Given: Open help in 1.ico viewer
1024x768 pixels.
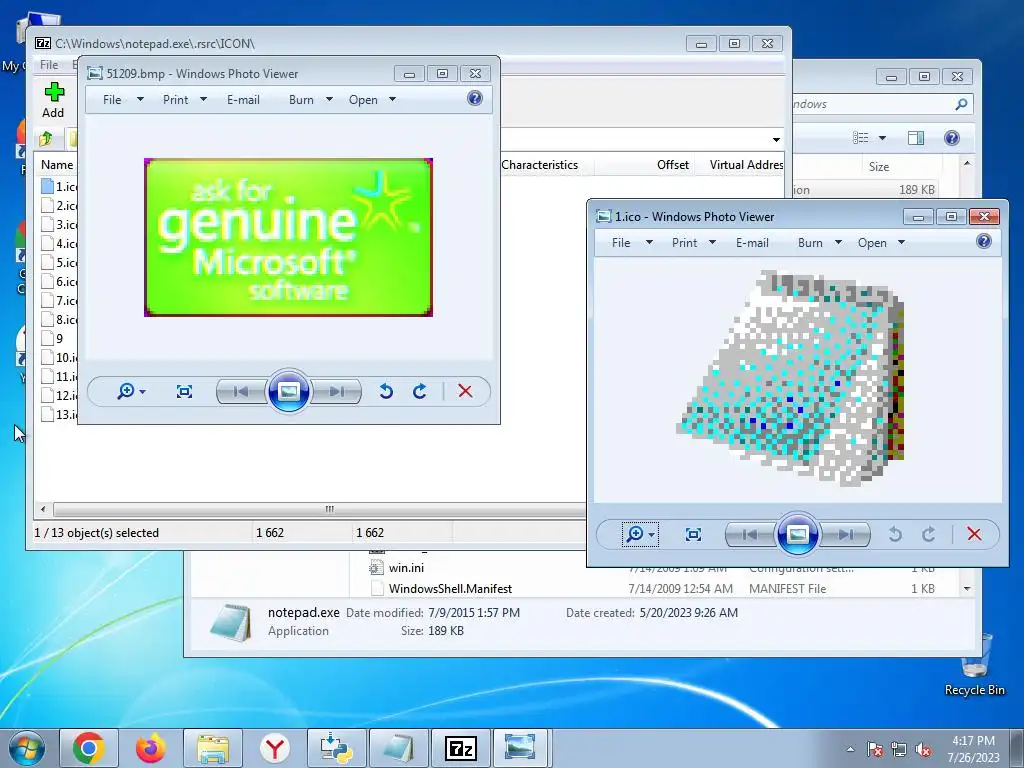Looking at the screenshot, I should 984,241.
